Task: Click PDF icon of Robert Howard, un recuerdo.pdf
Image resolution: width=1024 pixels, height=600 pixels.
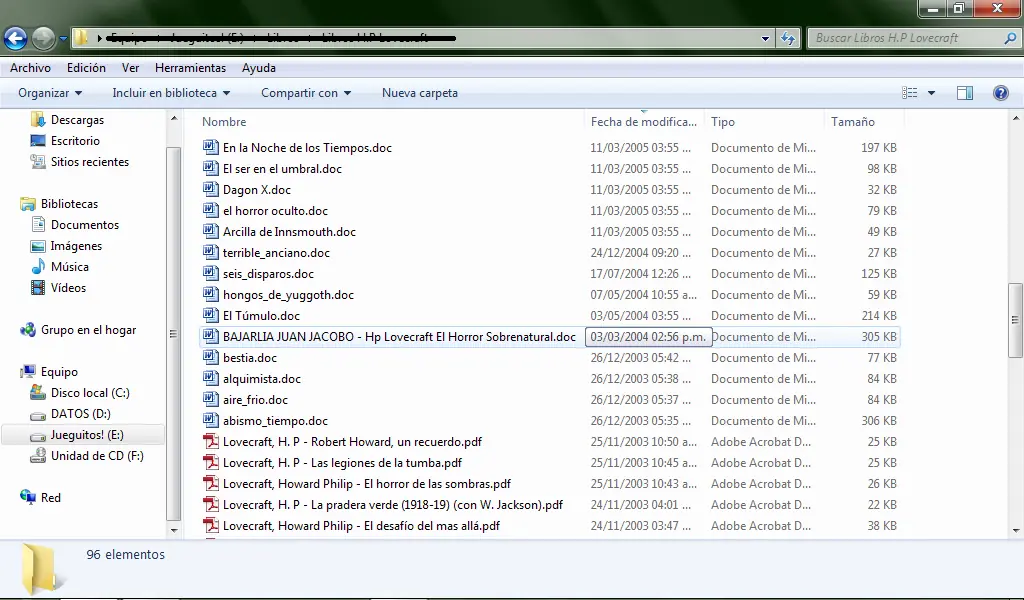Action: point(210,441)
